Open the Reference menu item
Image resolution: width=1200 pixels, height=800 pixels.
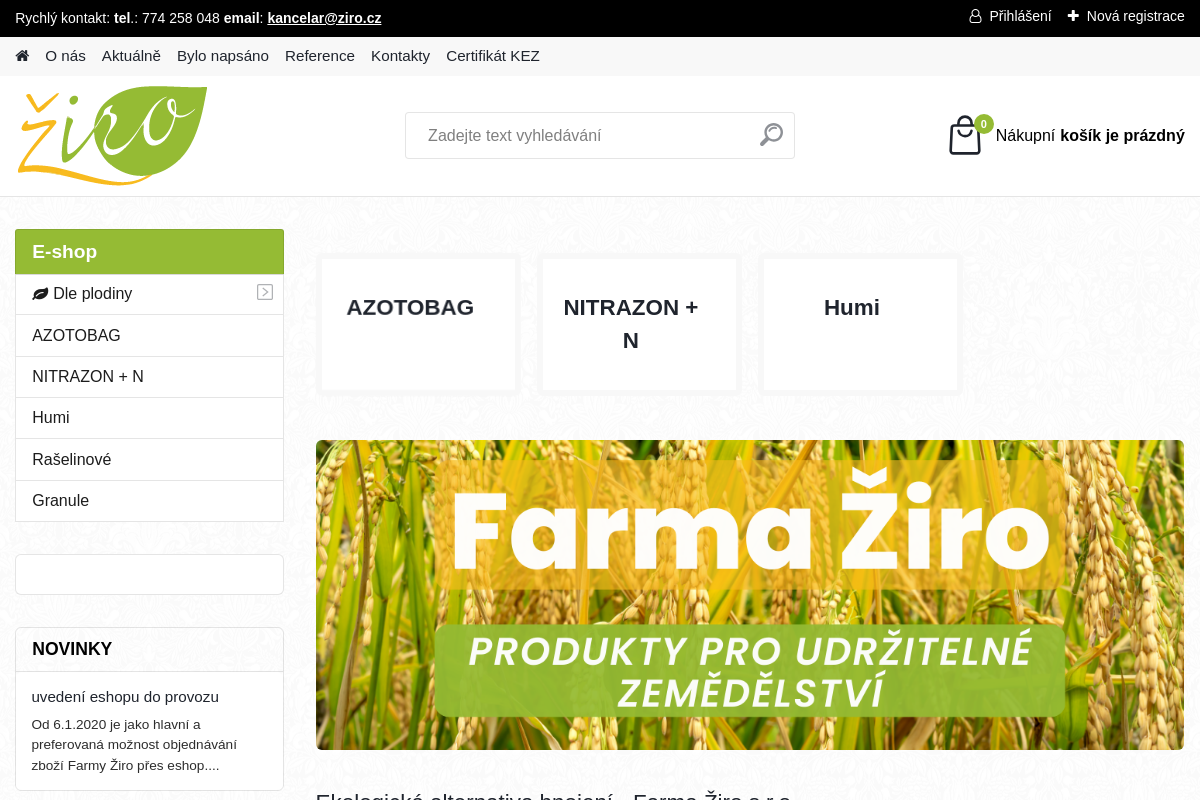[320, 56]
